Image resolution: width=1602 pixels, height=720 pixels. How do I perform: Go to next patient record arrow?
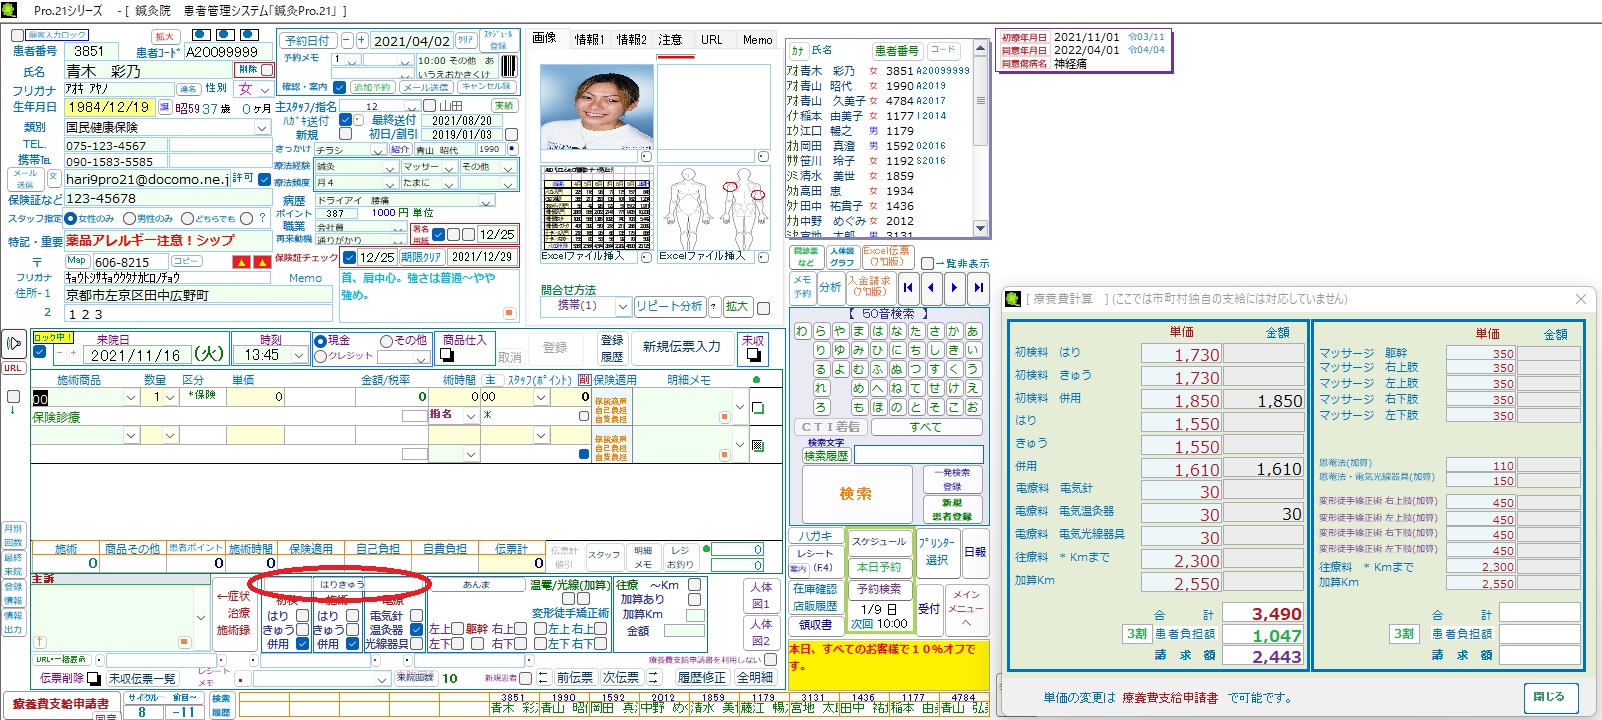click(954, 288)
